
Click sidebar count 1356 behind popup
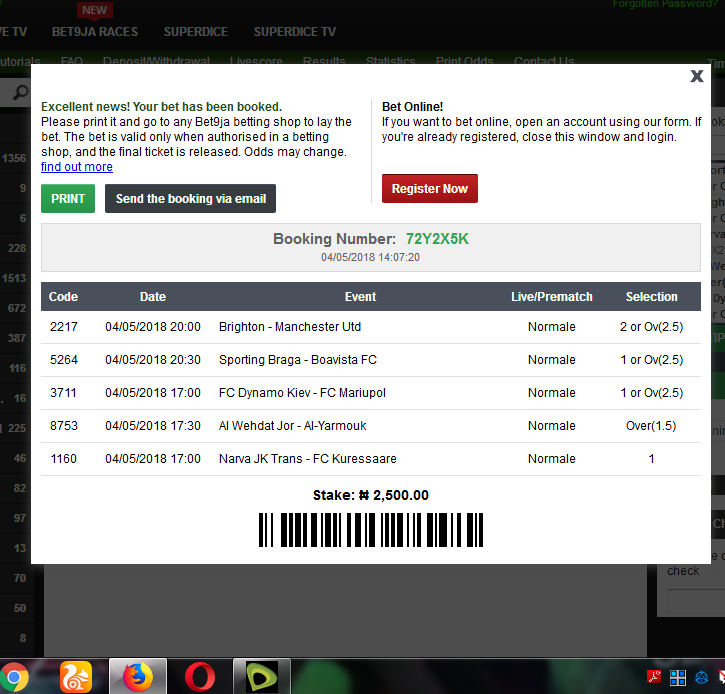[14, 158]
